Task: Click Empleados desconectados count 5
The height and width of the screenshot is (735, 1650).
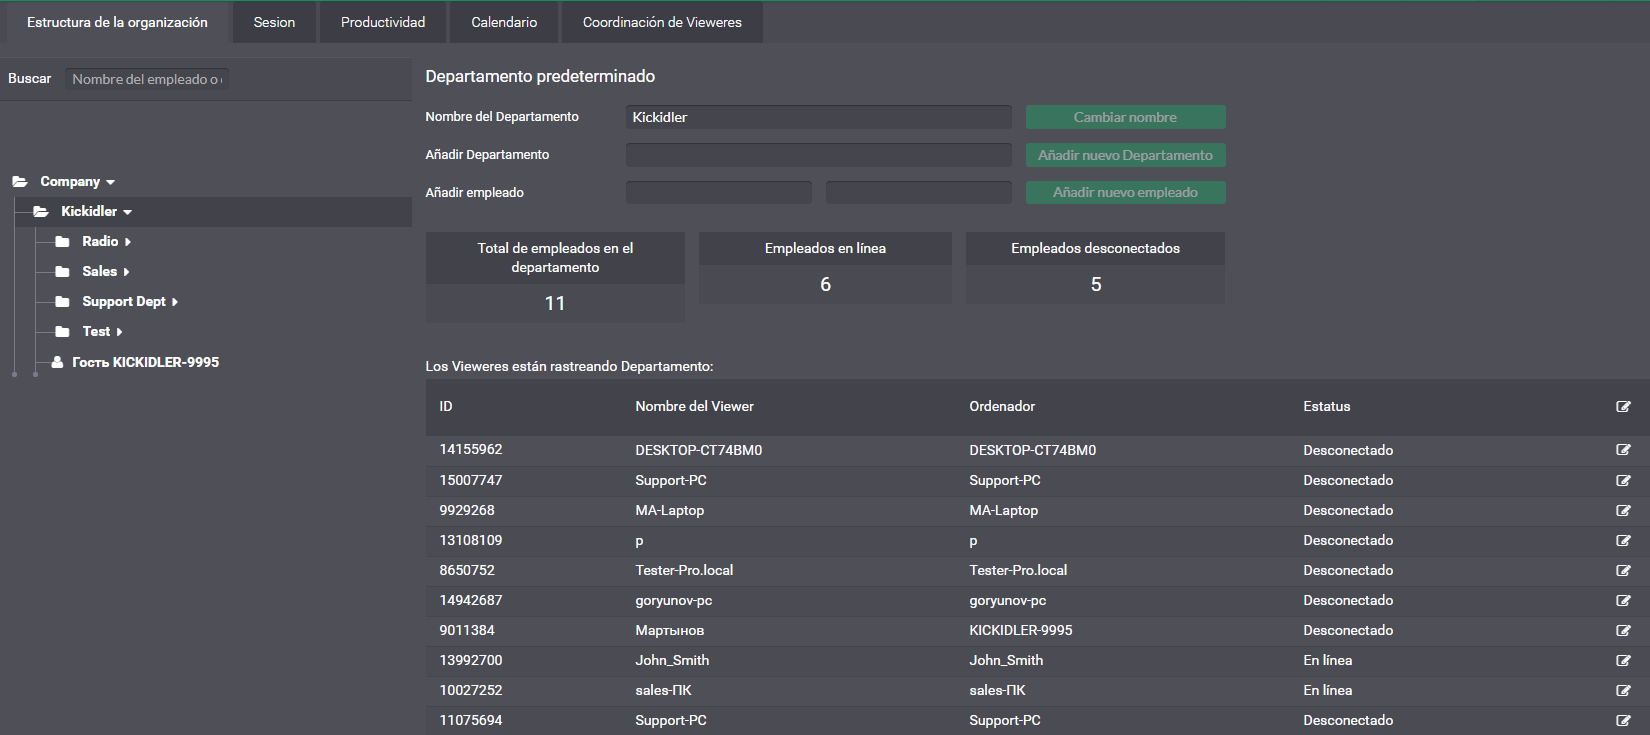Action: 1096,284
